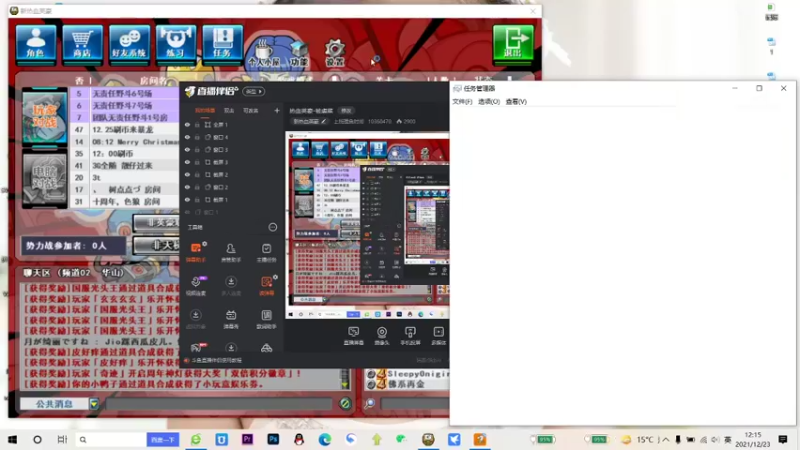Add a screen capture source below preview

[x=353, y=336]
